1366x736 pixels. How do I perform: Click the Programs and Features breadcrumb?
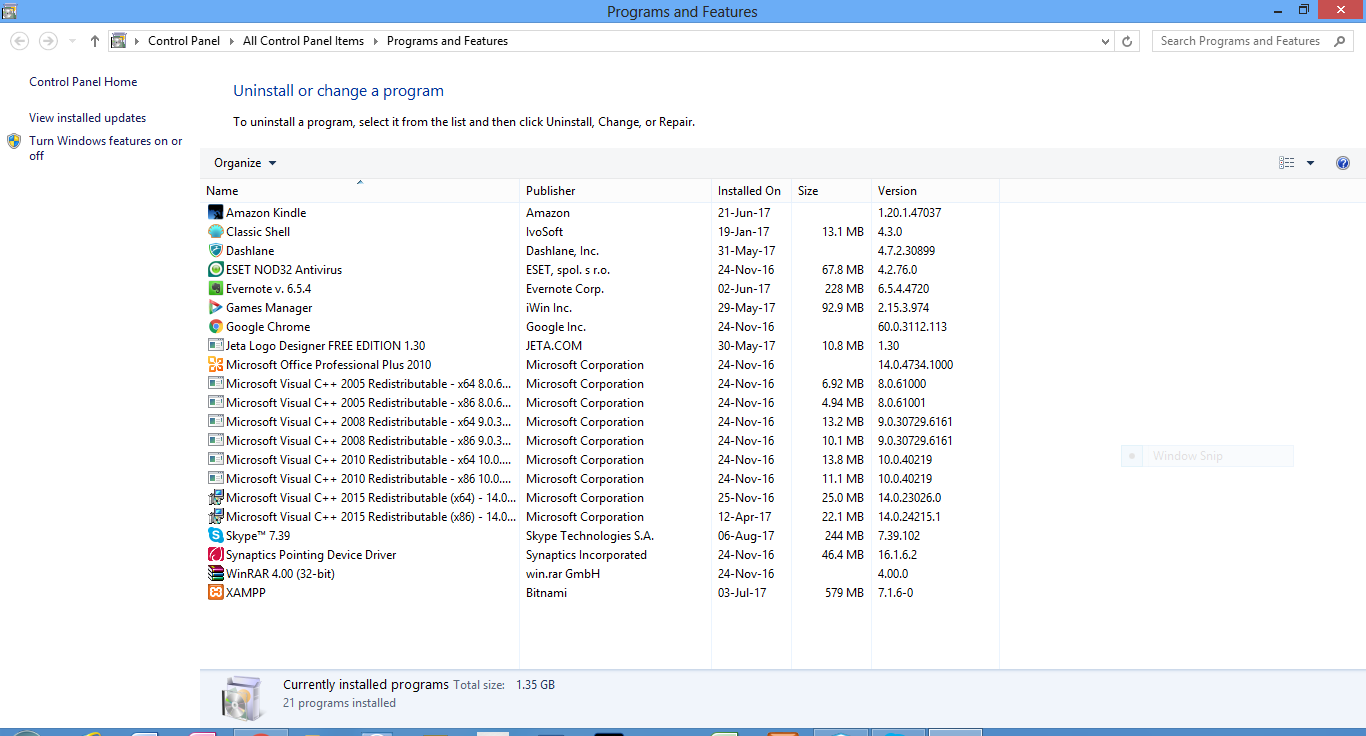447,41
